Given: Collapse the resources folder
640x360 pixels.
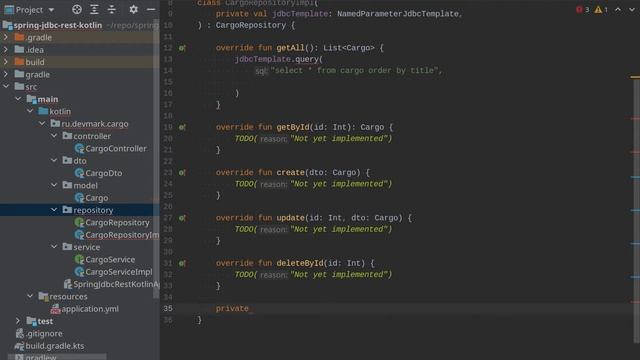Looking at the screenshot, I should 30,296.
